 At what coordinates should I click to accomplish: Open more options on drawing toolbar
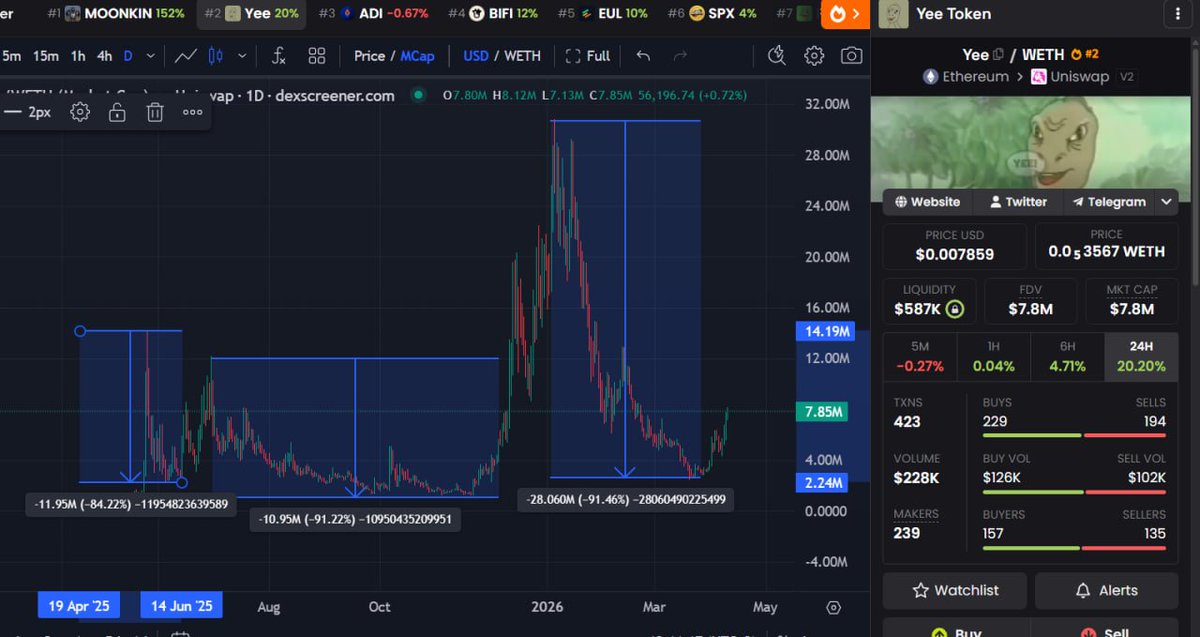(193, 112)
